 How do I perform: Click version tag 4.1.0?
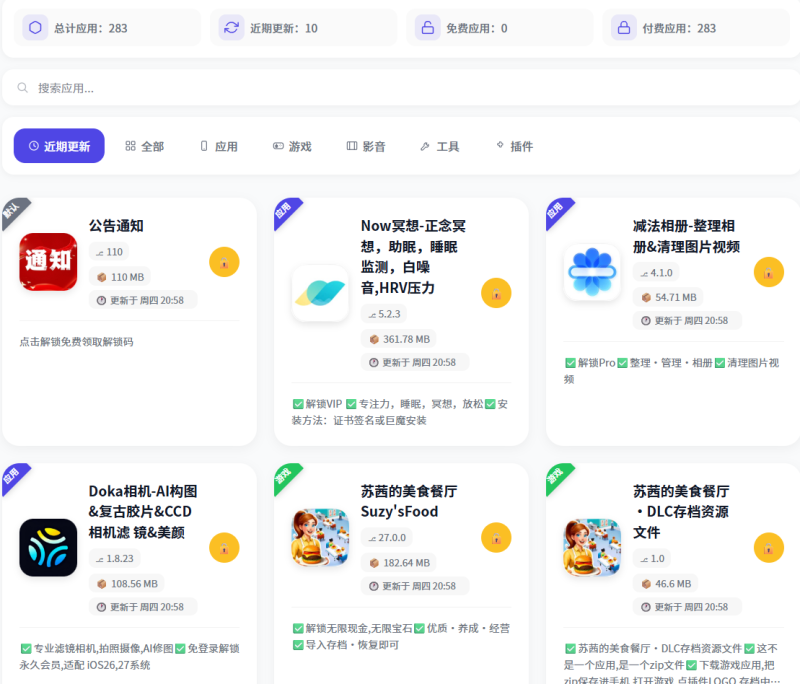(x=657, y=273)
